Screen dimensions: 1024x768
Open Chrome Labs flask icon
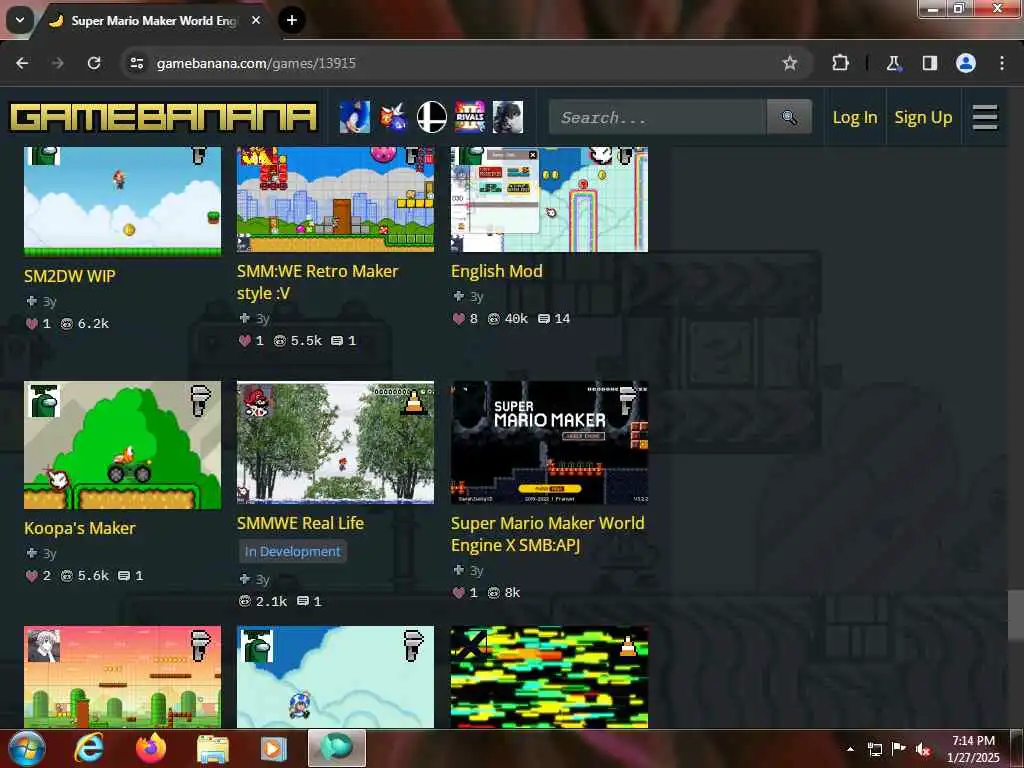coord(893,63)
